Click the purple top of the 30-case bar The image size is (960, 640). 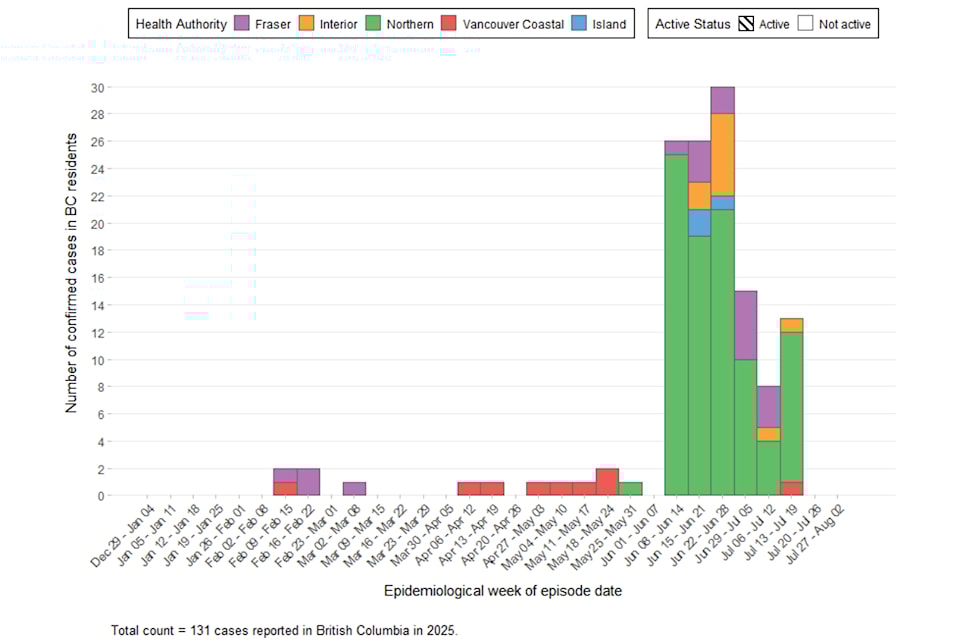[722, 100]
